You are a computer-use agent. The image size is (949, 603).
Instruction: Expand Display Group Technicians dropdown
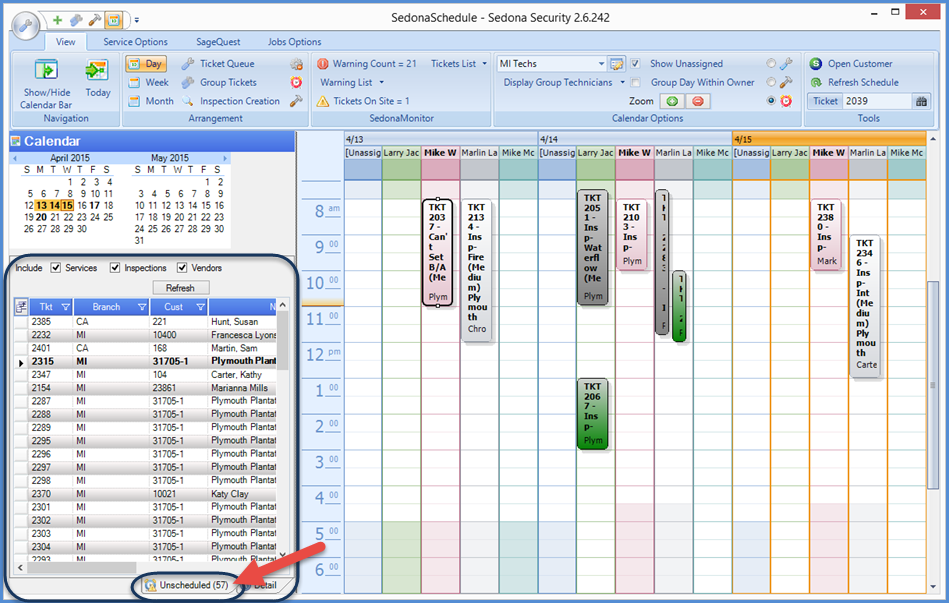click(622, 82)
